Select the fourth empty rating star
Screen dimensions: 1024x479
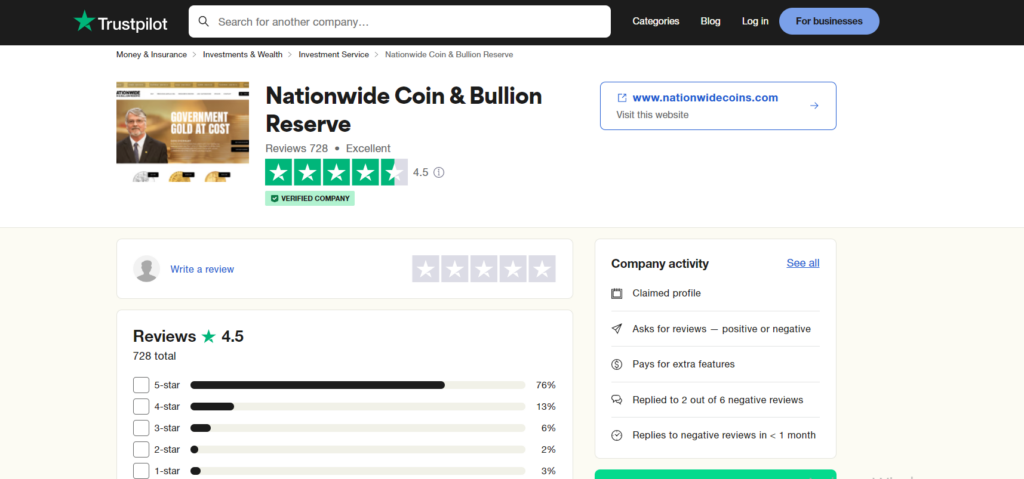point(513,269)
